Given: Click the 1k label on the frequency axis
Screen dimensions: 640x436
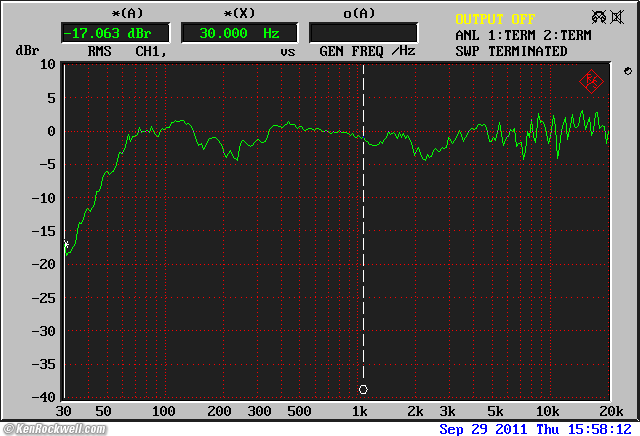Looking at the screenshot, I should click(x=360, y=411).
